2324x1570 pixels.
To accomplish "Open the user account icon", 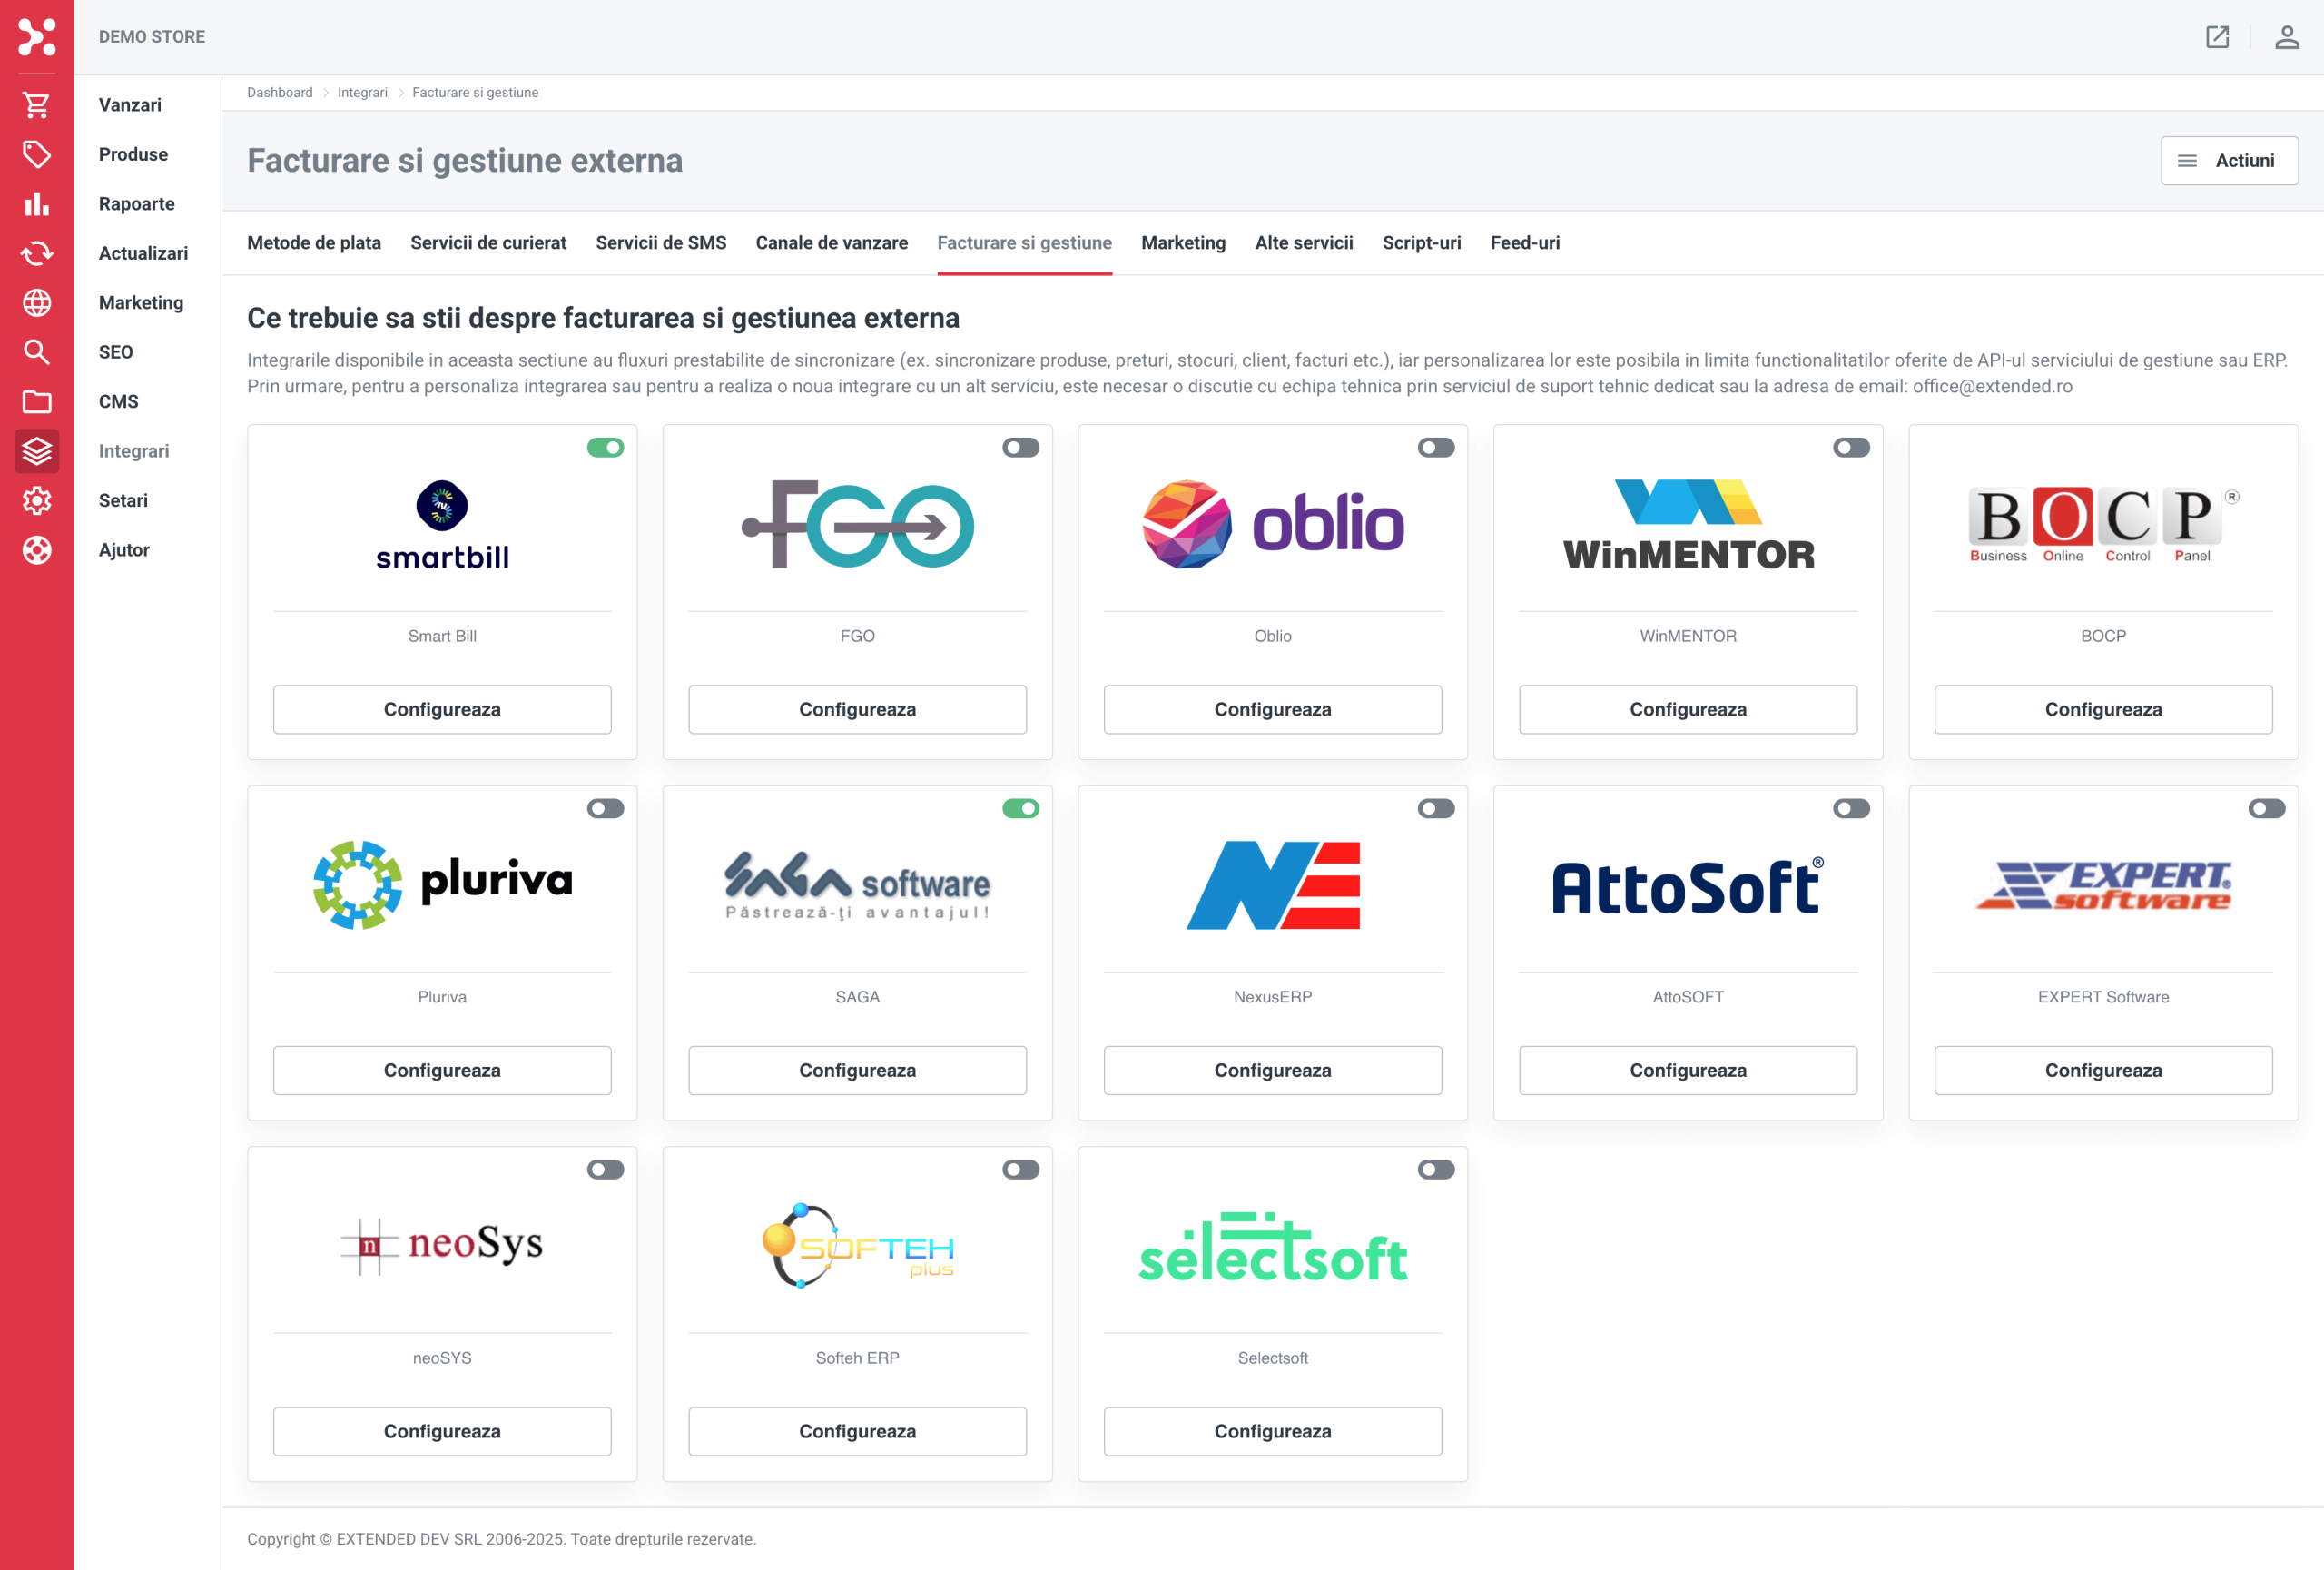I will point(2286,37).
